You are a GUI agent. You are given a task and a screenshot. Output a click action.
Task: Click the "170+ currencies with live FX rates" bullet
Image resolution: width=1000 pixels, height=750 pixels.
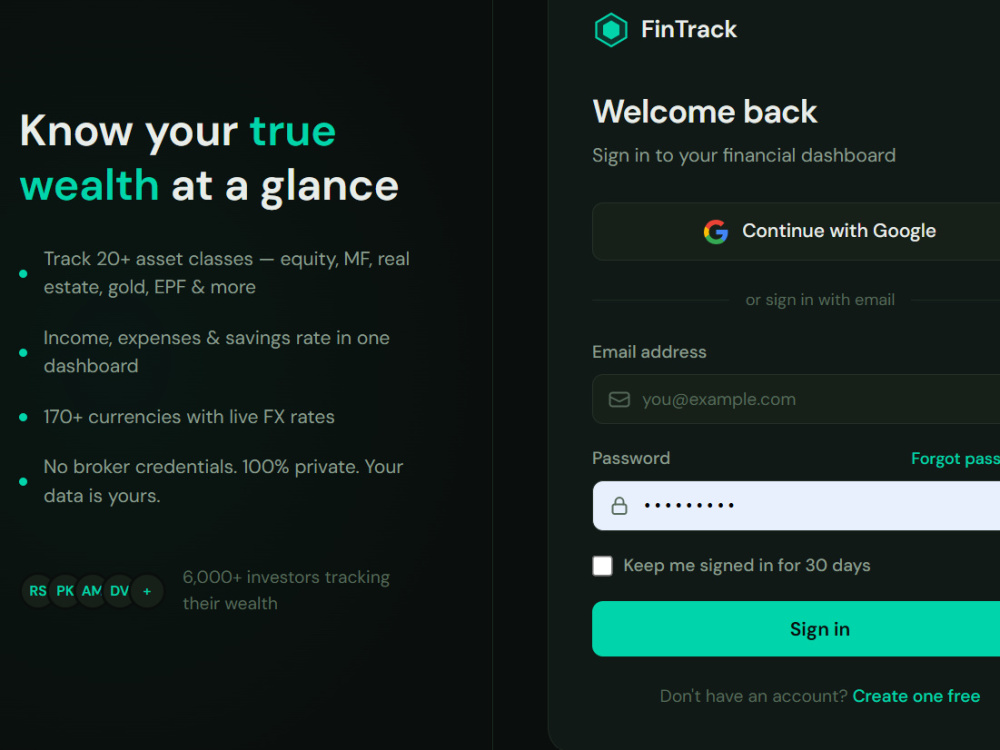[x=189, y=417]
